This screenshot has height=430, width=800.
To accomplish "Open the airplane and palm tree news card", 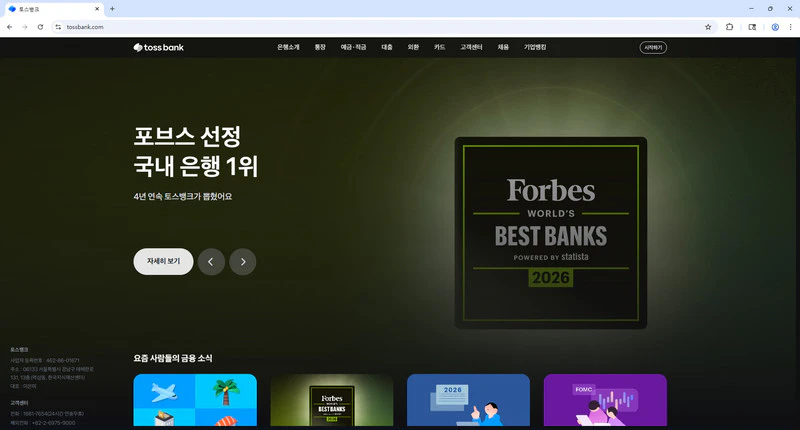I will 195,400.
